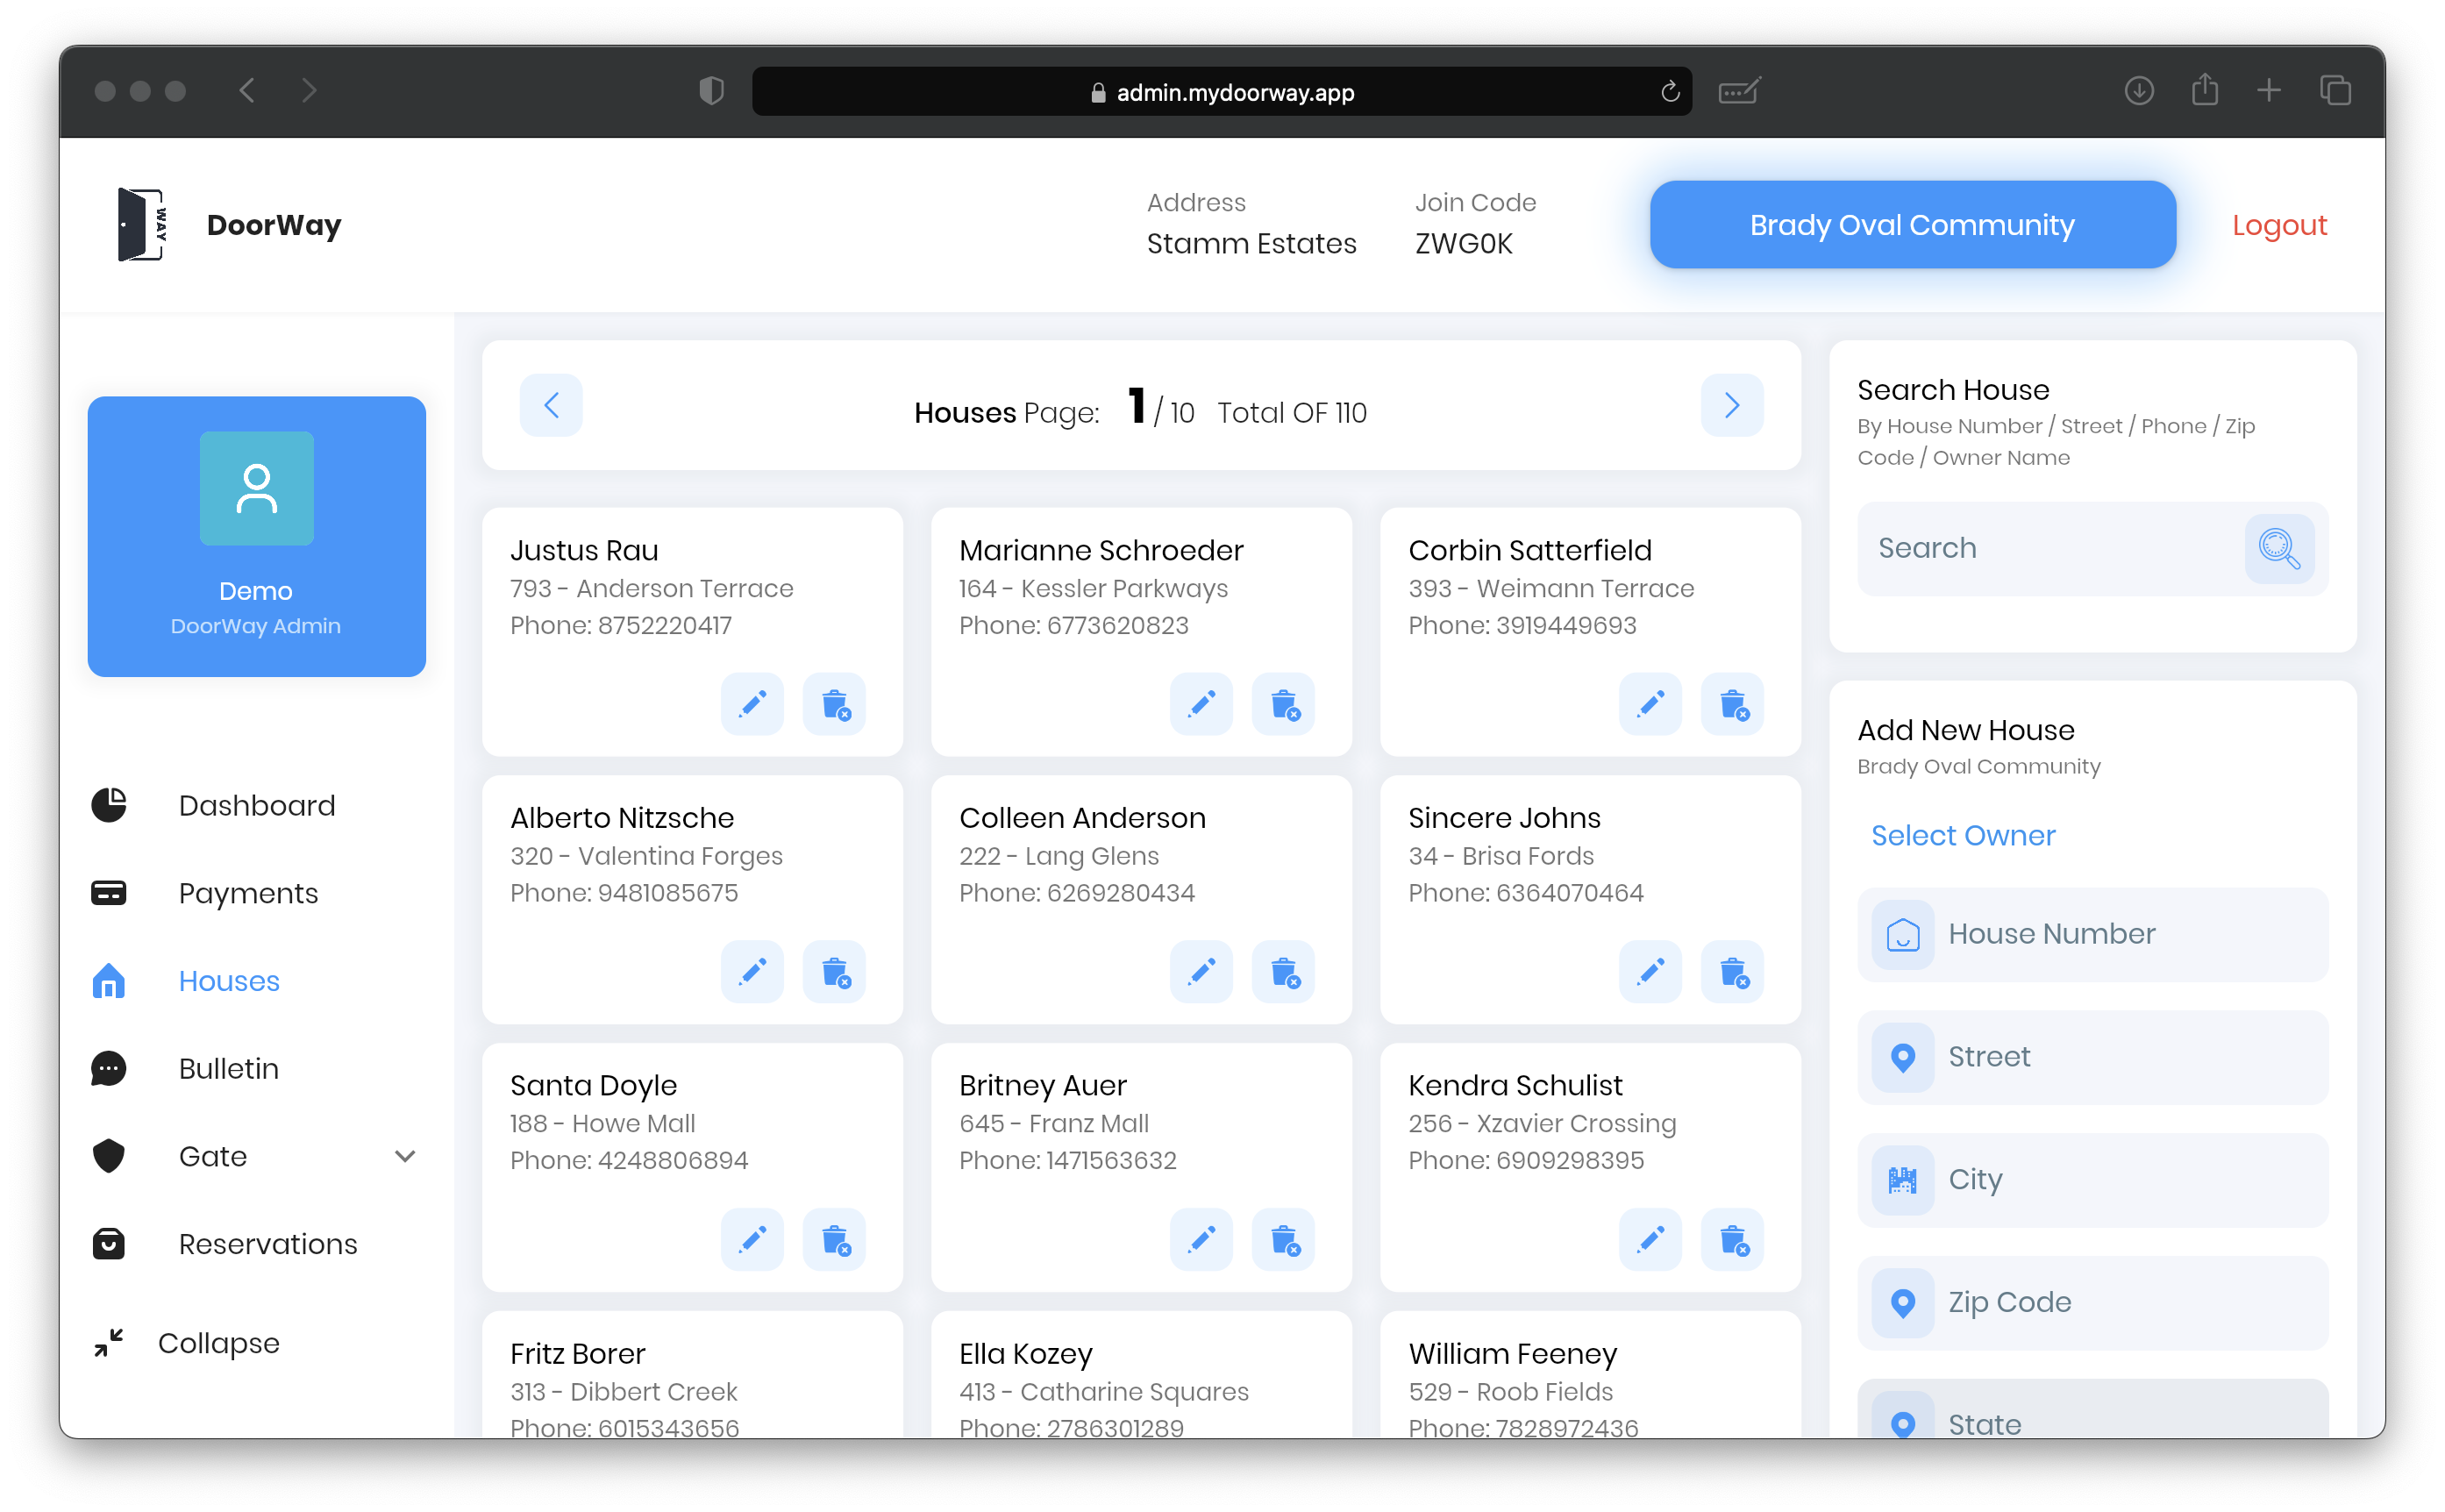Expand the Gate menu section
Screen dimensions: 2445x1512
coord(404,1156)
